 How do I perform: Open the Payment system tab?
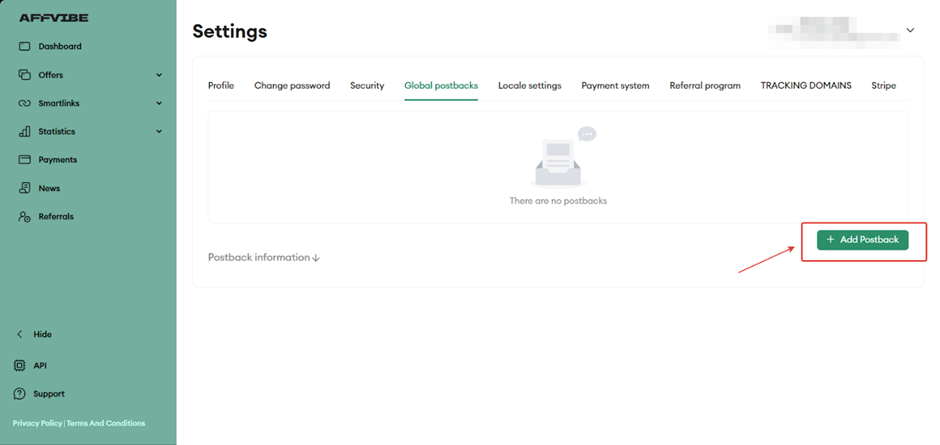615,86
